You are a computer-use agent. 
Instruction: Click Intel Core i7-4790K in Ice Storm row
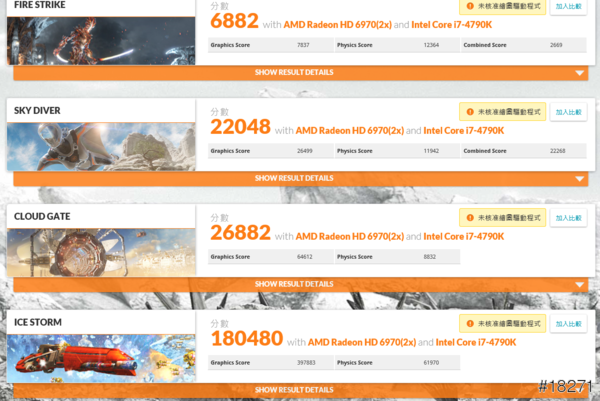tap(476, 342)
